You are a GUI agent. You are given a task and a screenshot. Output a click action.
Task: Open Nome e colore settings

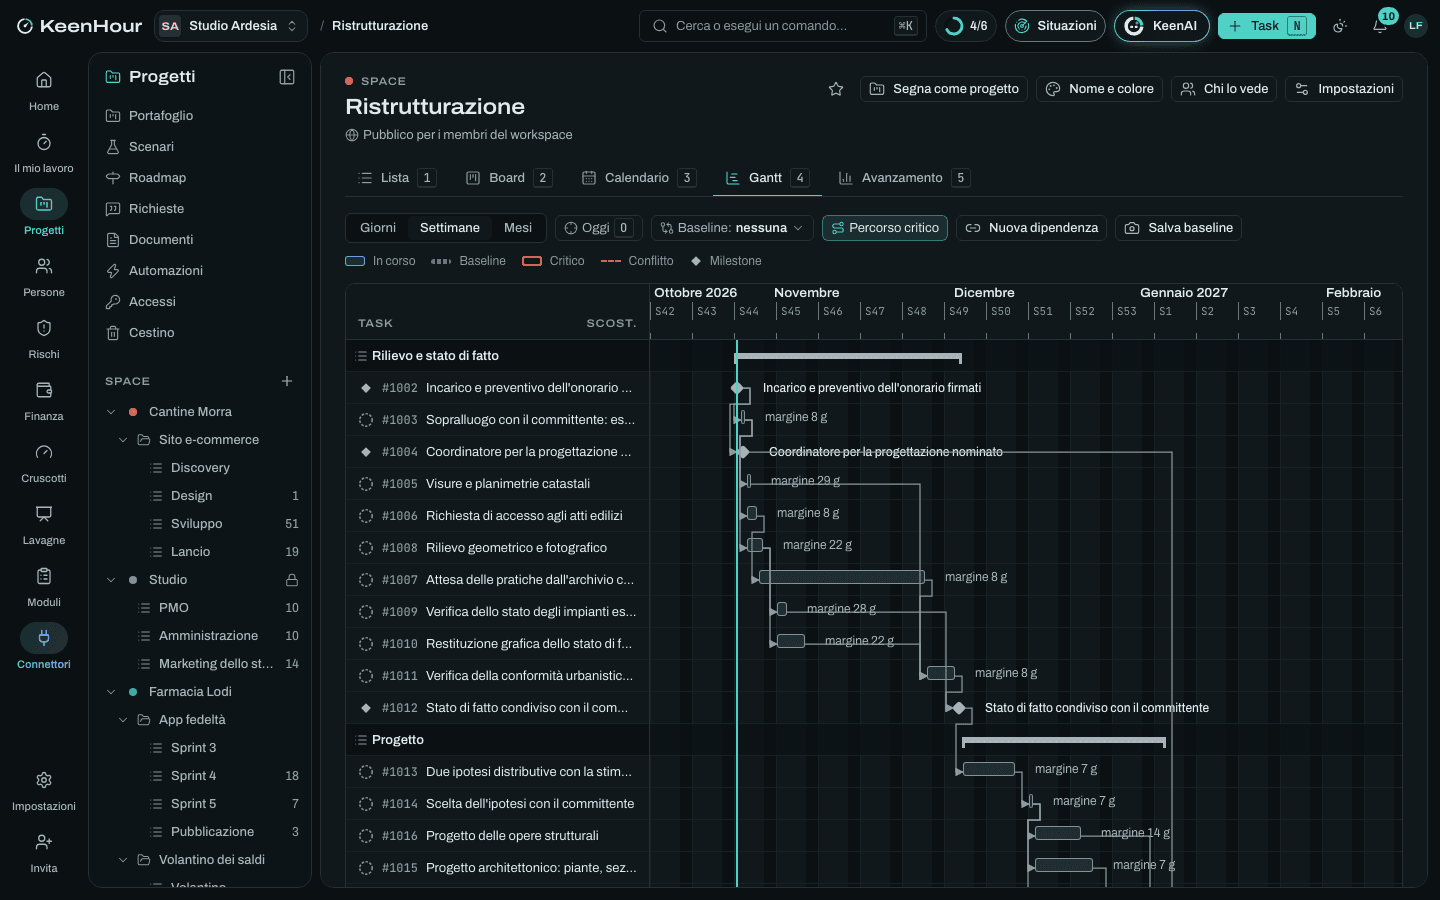click(x=1099, y=89)
